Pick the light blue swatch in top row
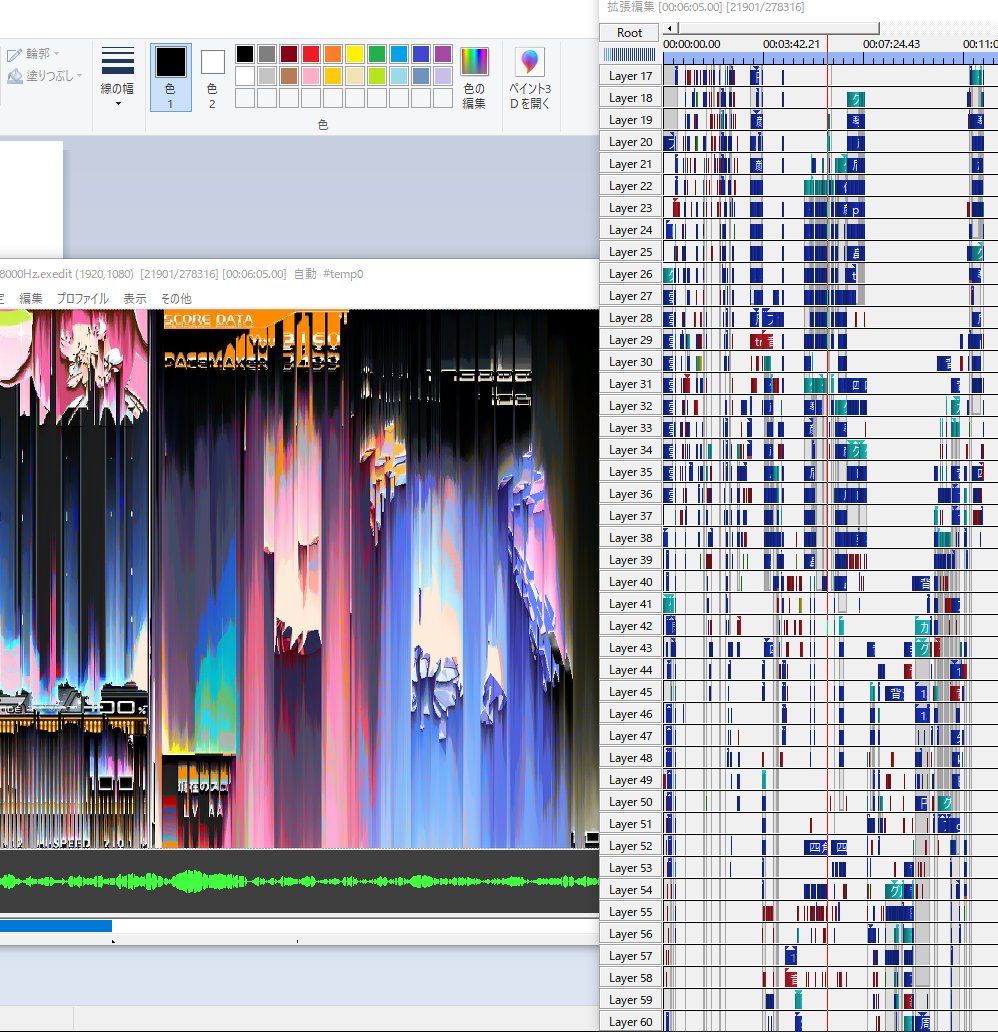This screenshot has height=1032, width=998. [399, 53]
